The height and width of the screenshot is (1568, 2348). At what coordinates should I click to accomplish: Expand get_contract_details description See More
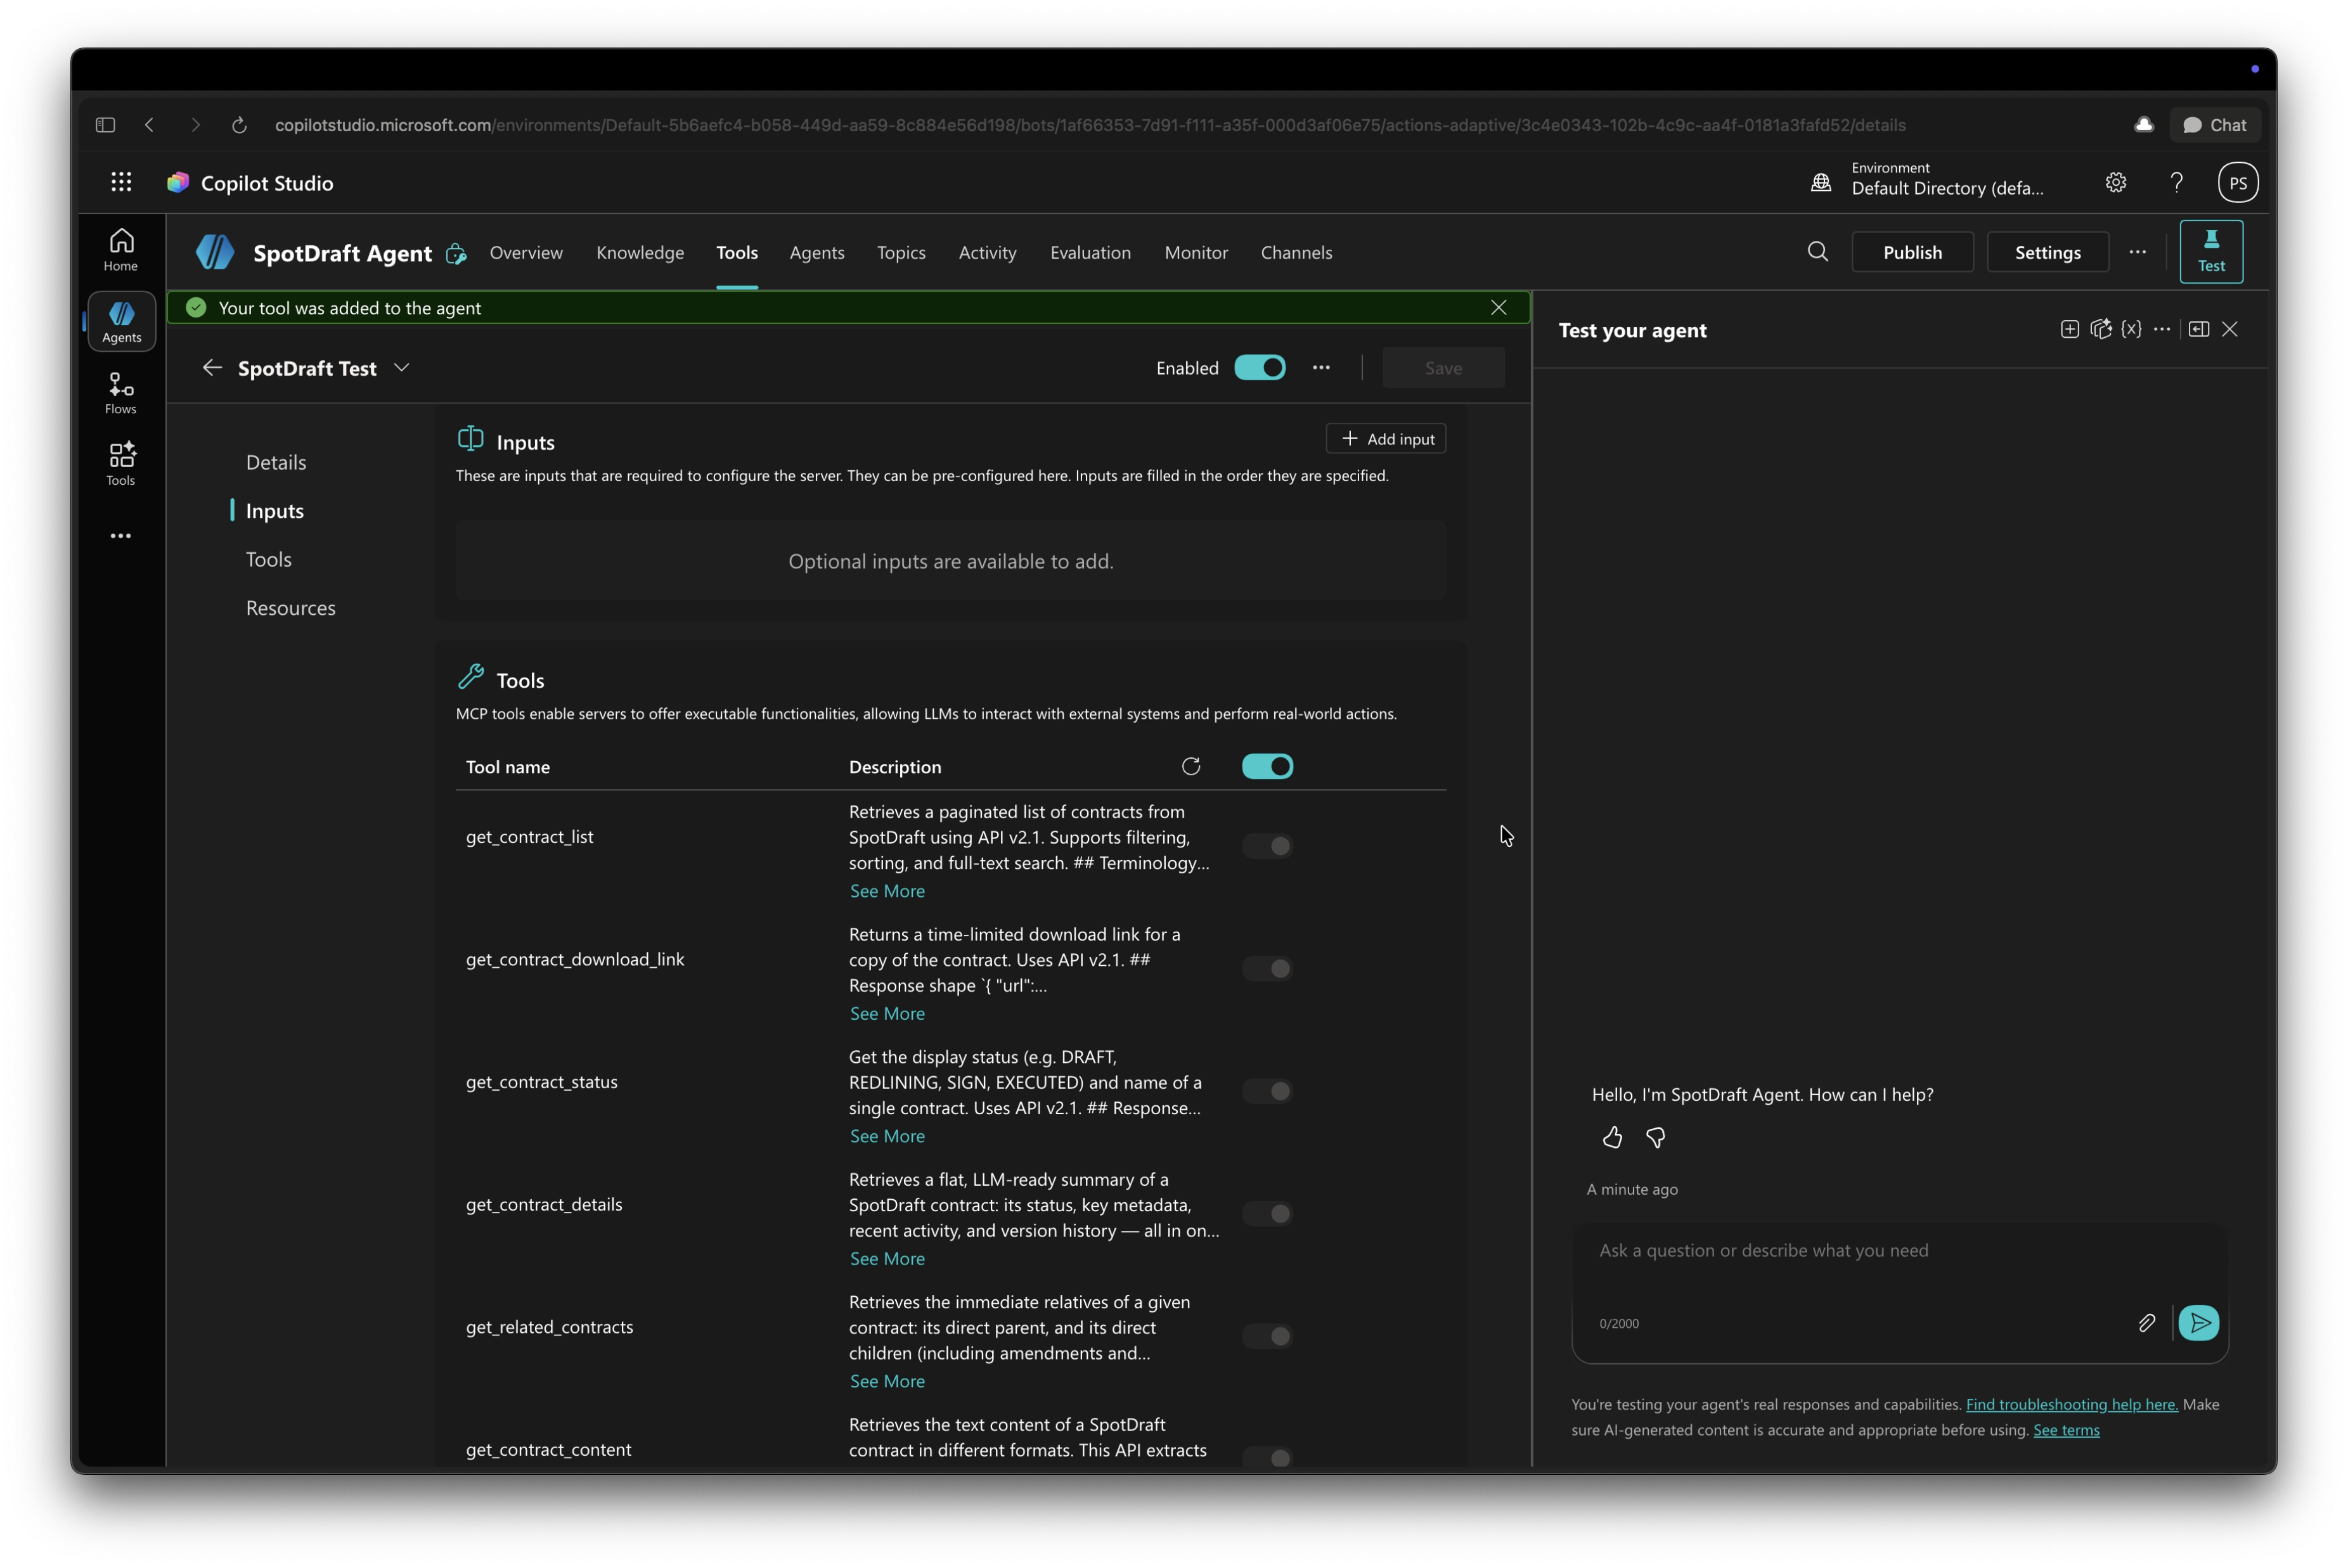[x=887, y=1259]
